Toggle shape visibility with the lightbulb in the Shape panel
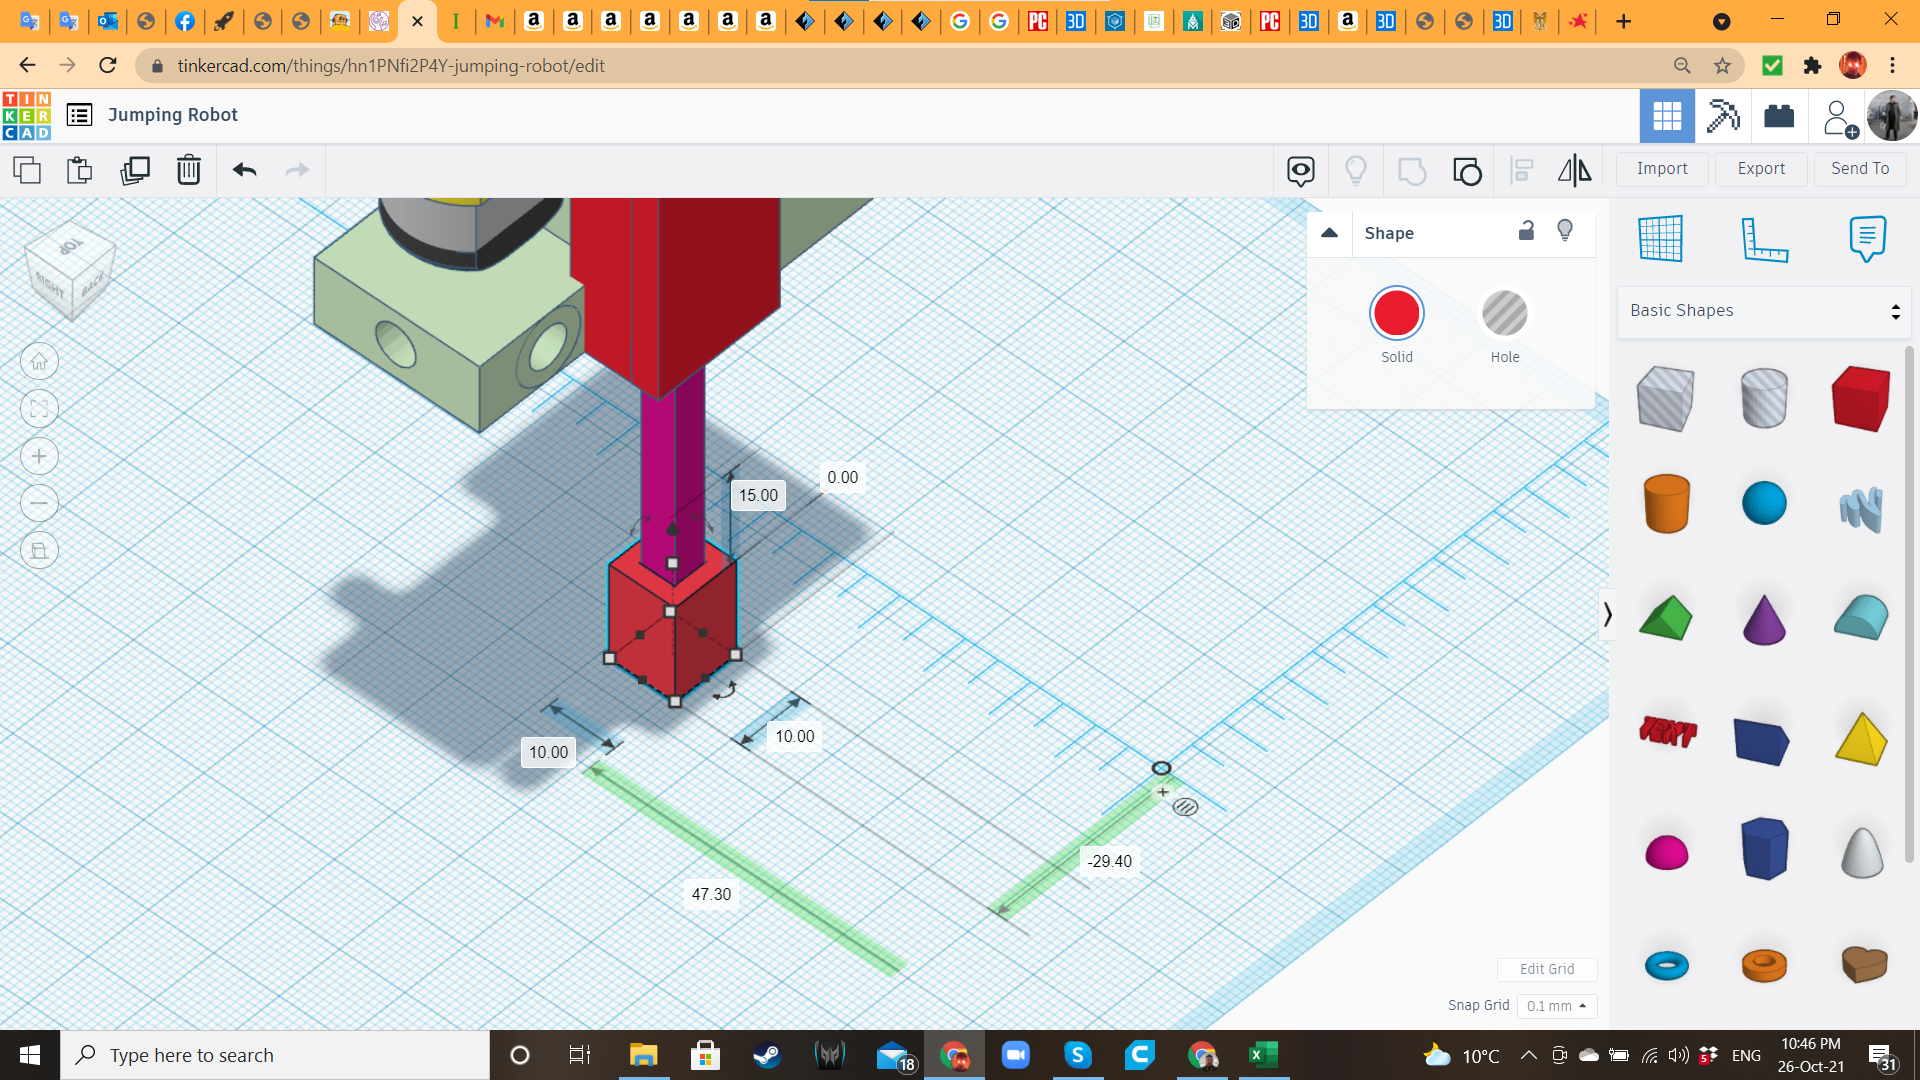The width and height of the screenshot is (1920, 1080). click(x=1565, y=231)
